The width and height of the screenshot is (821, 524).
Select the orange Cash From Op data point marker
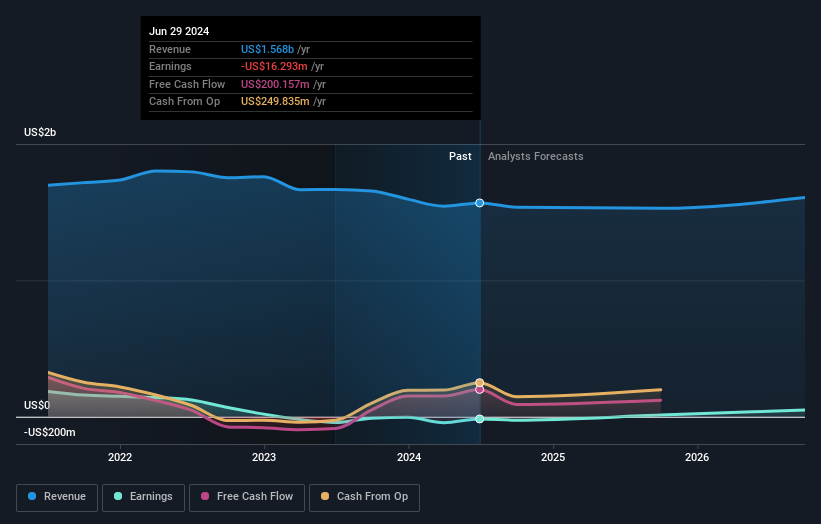[x=480, y=383]
